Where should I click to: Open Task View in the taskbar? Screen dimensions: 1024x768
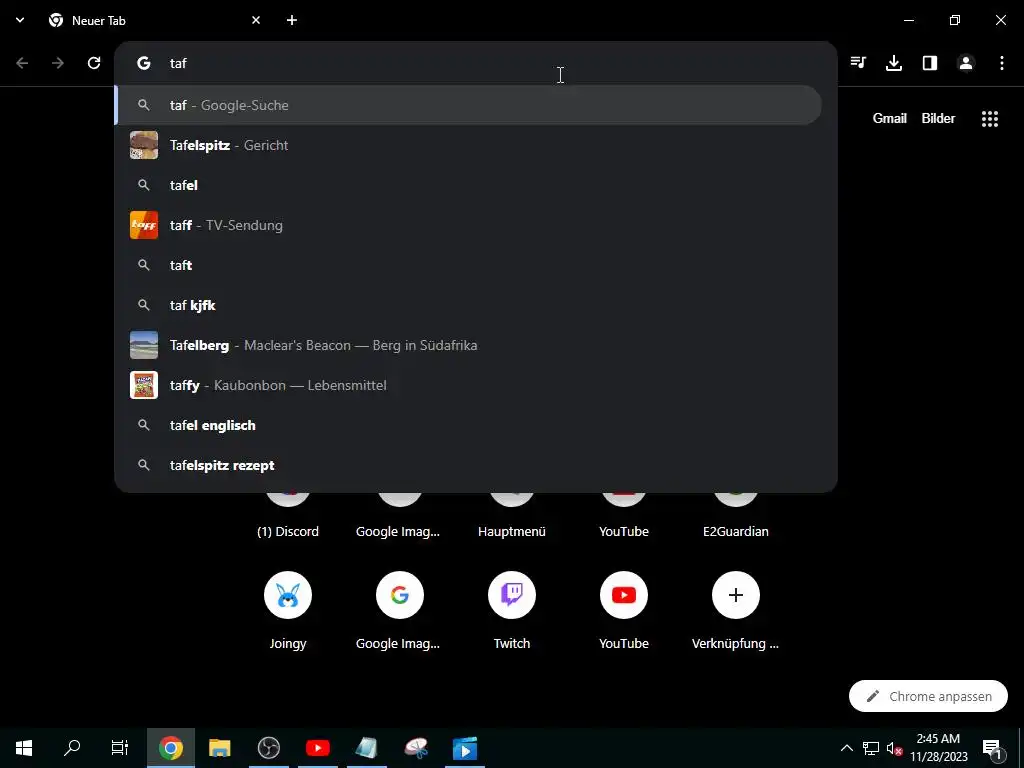[x=120, y=748]
